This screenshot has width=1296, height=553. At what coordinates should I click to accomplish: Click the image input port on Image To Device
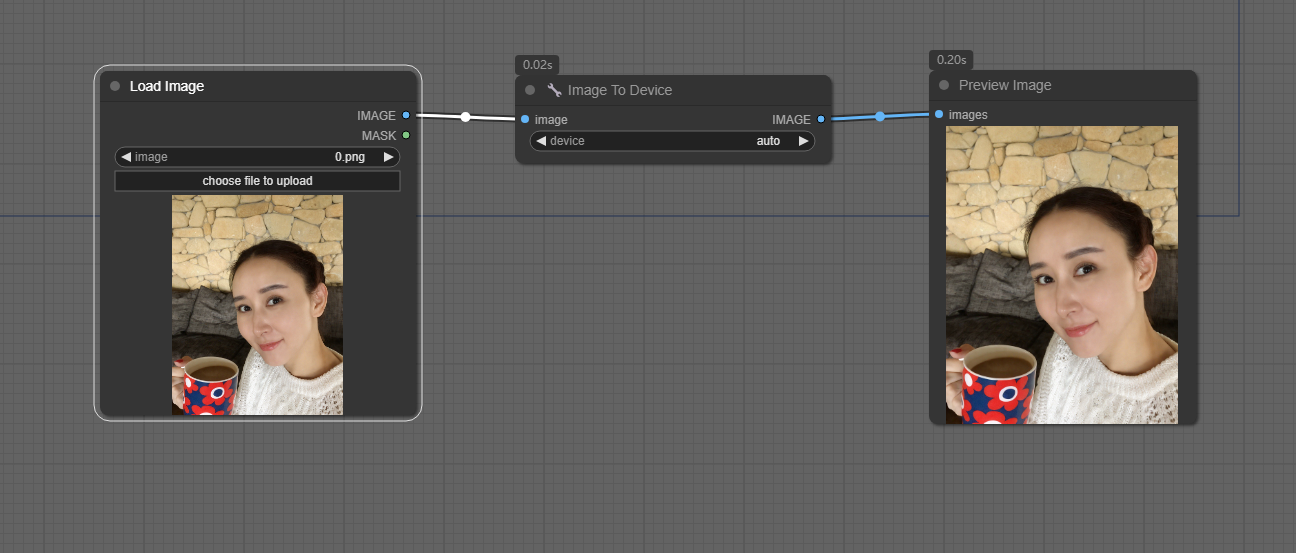(x=525, y=120)
